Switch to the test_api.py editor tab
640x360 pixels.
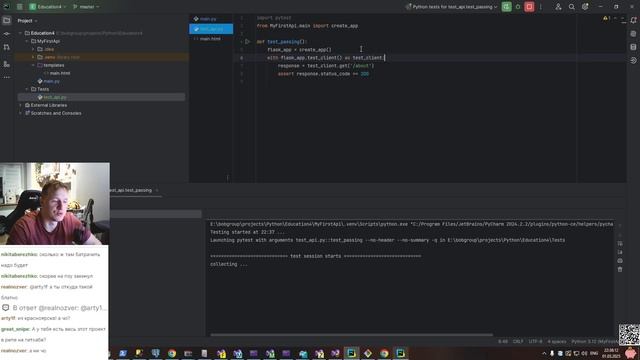click(211, 29)
